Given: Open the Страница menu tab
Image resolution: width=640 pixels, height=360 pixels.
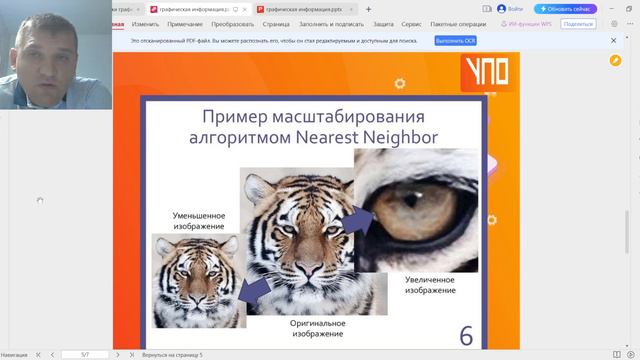Looking at the screenshot, I should (x=276, y=24).
